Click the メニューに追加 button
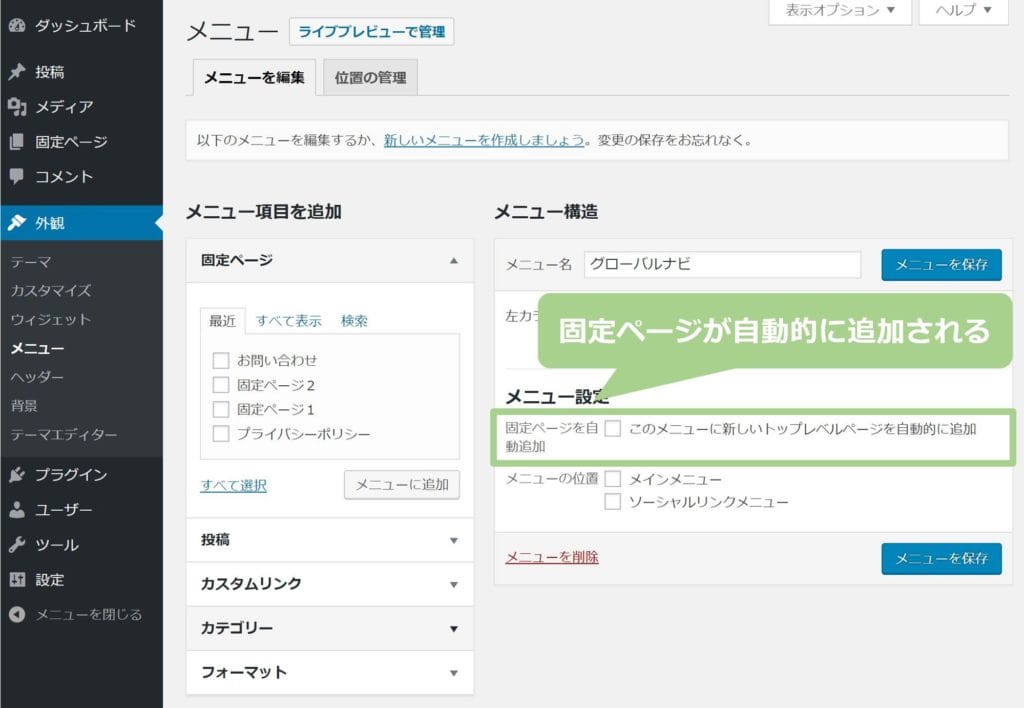Screen dimensions: 1024x708 click(401, 485)
